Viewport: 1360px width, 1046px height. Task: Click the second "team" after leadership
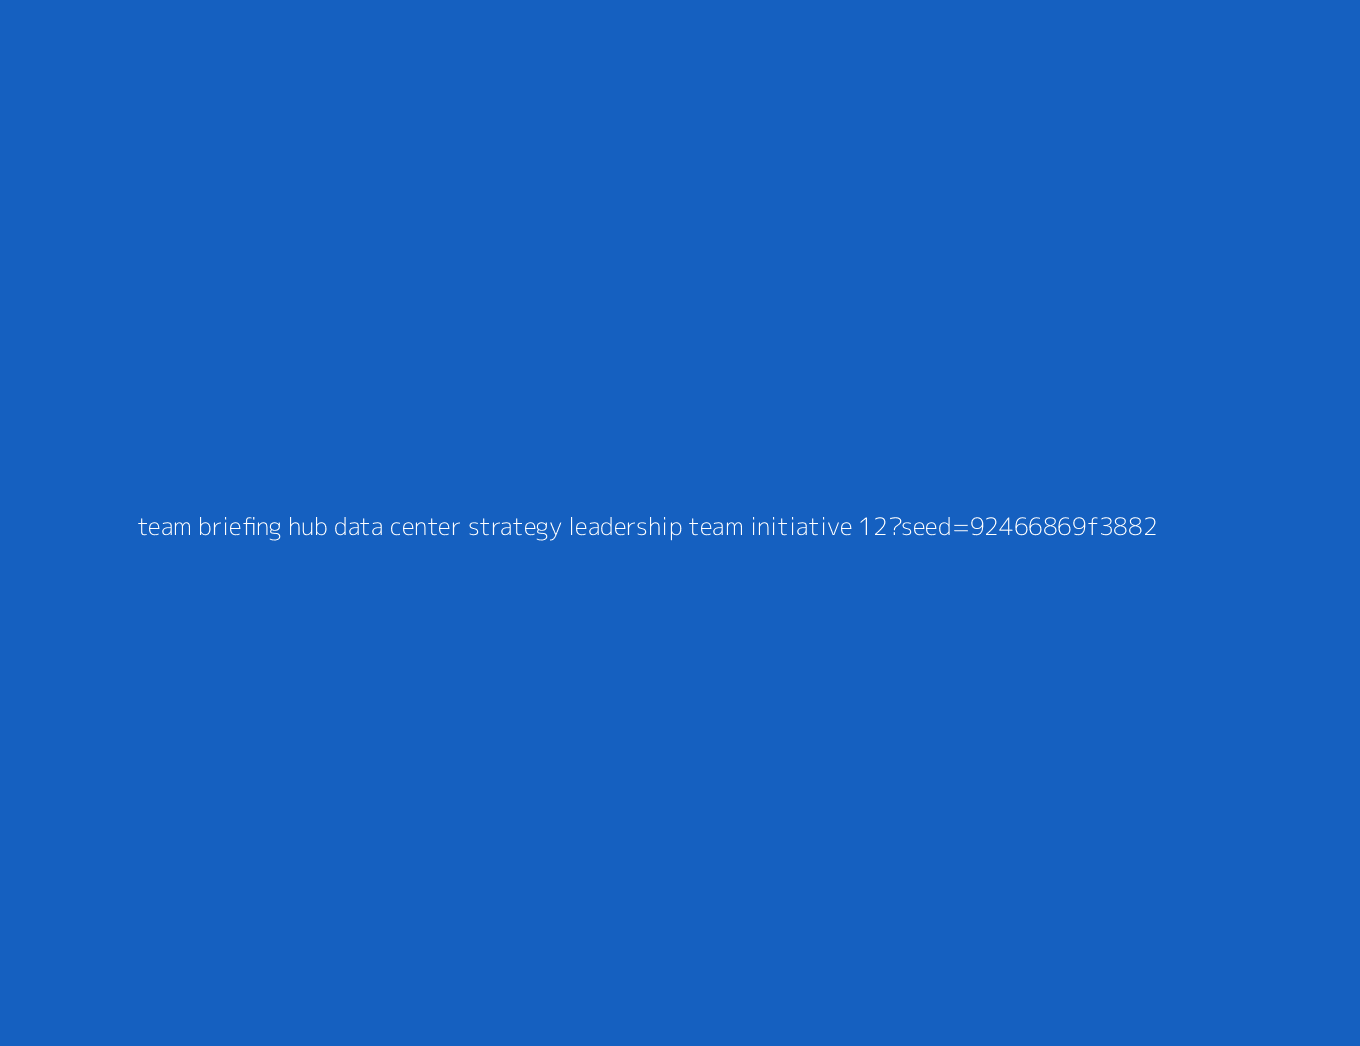pyautogui.click(x=716, y=527)
